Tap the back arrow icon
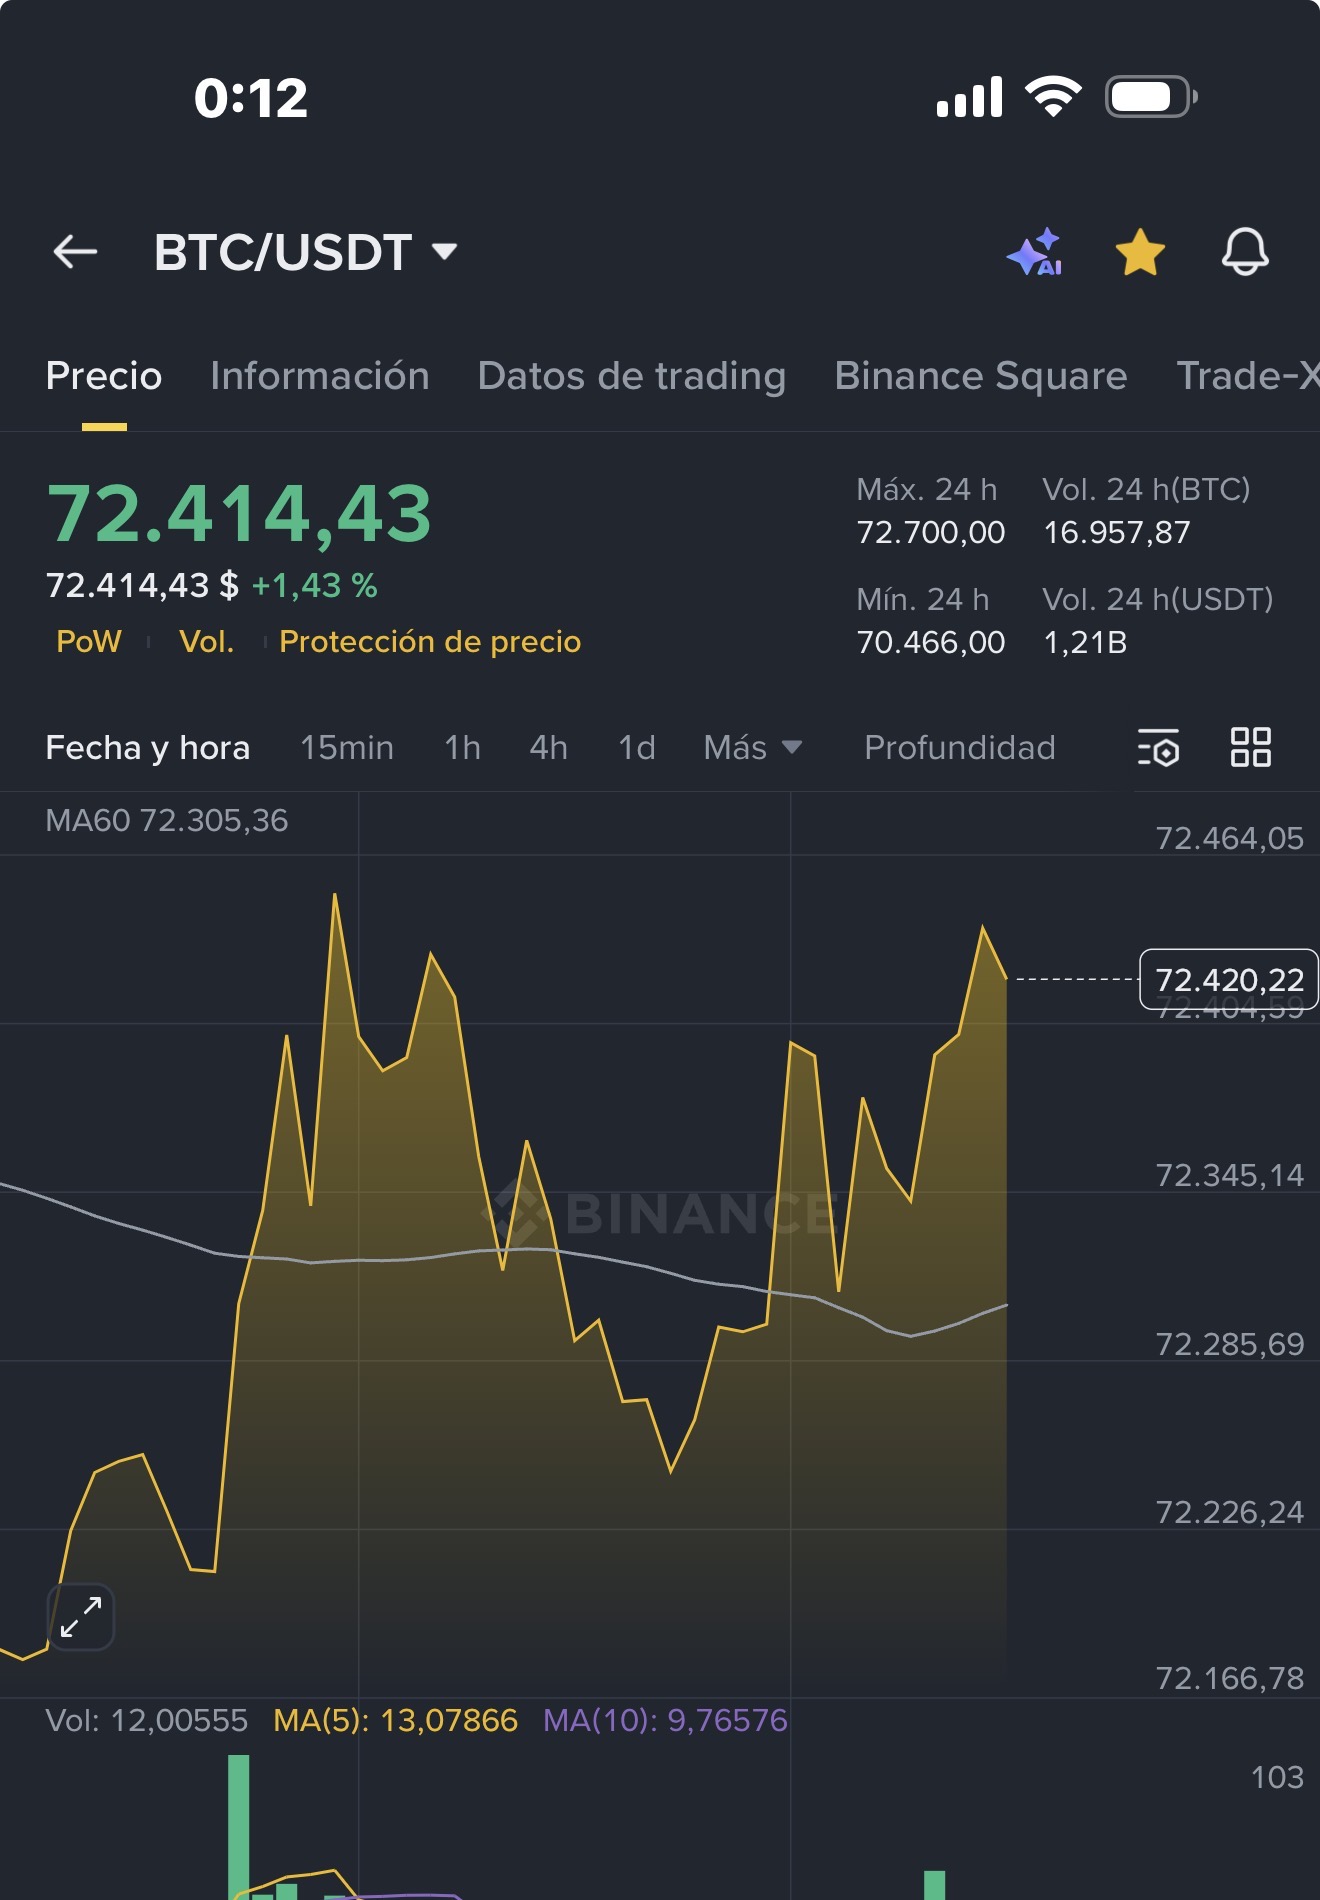The width and height of the screenshot is (1320, 1900). pyautogui.click(x=75, y=252)
